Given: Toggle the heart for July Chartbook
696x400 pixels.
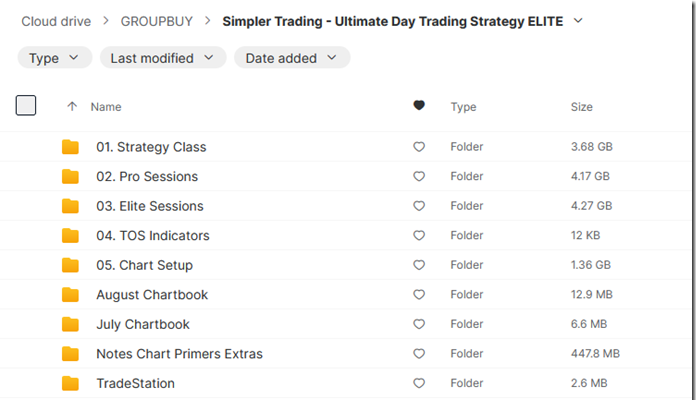Looking at the screenshot, I should (x=419, y=324).
